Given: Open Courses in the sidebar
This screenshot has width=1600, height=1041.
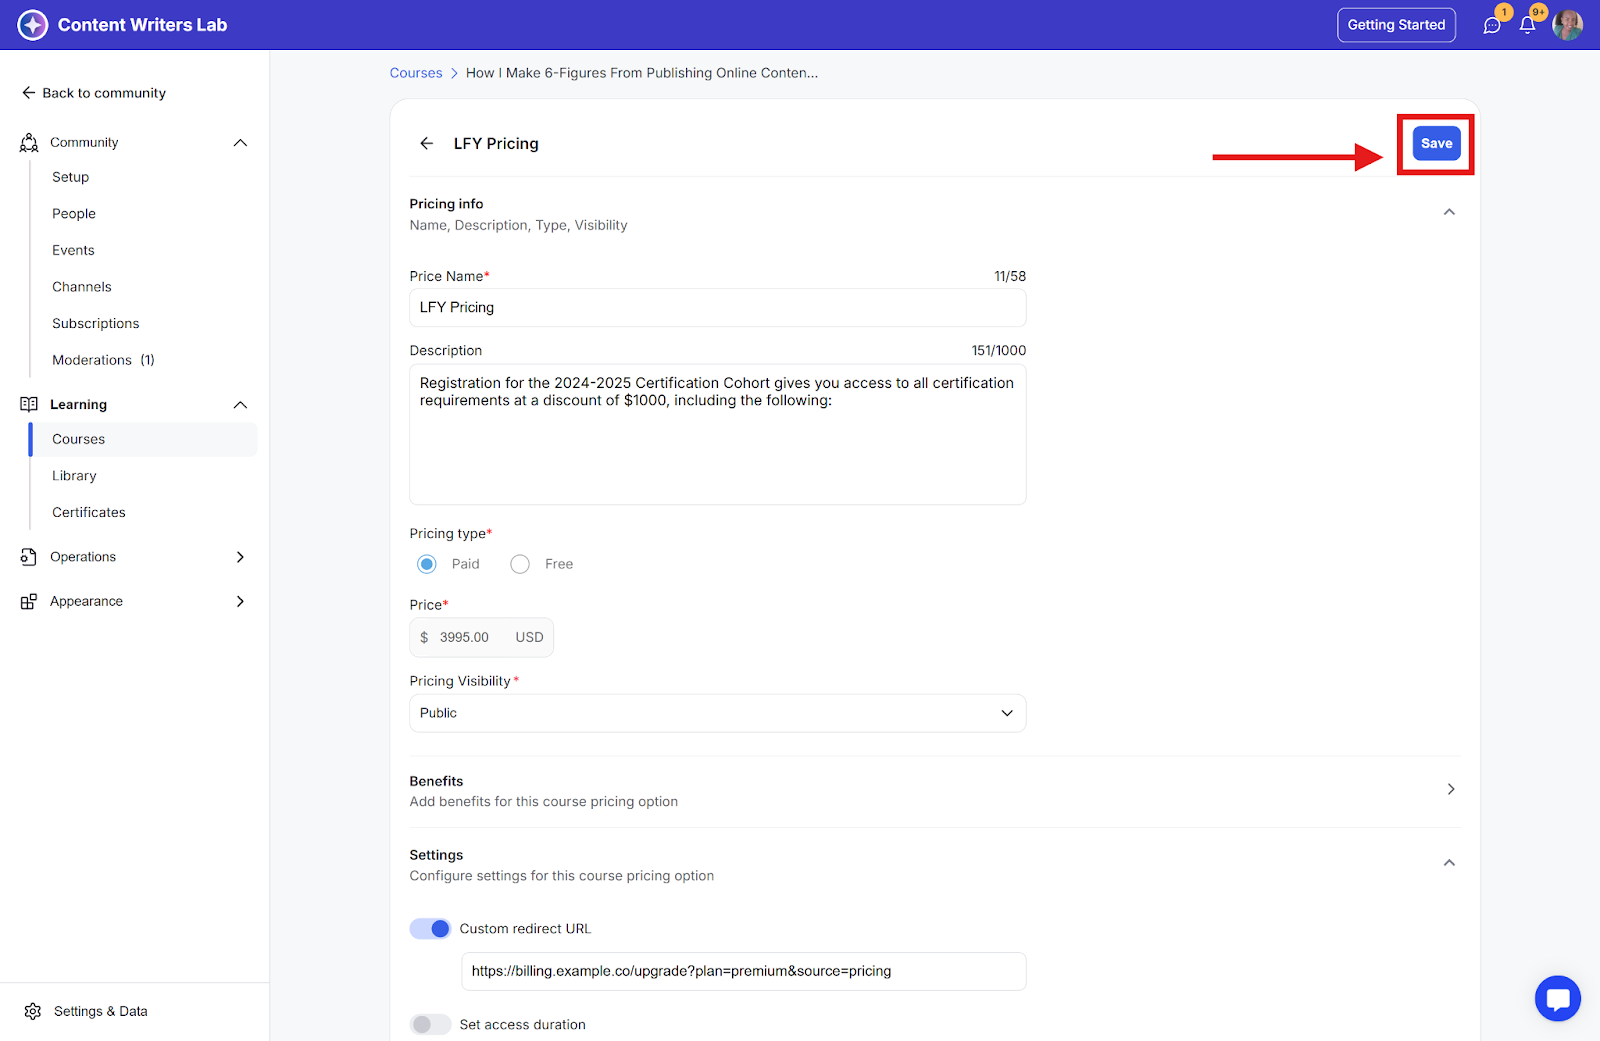Looking at the screenshot, I should coord(144,439).
